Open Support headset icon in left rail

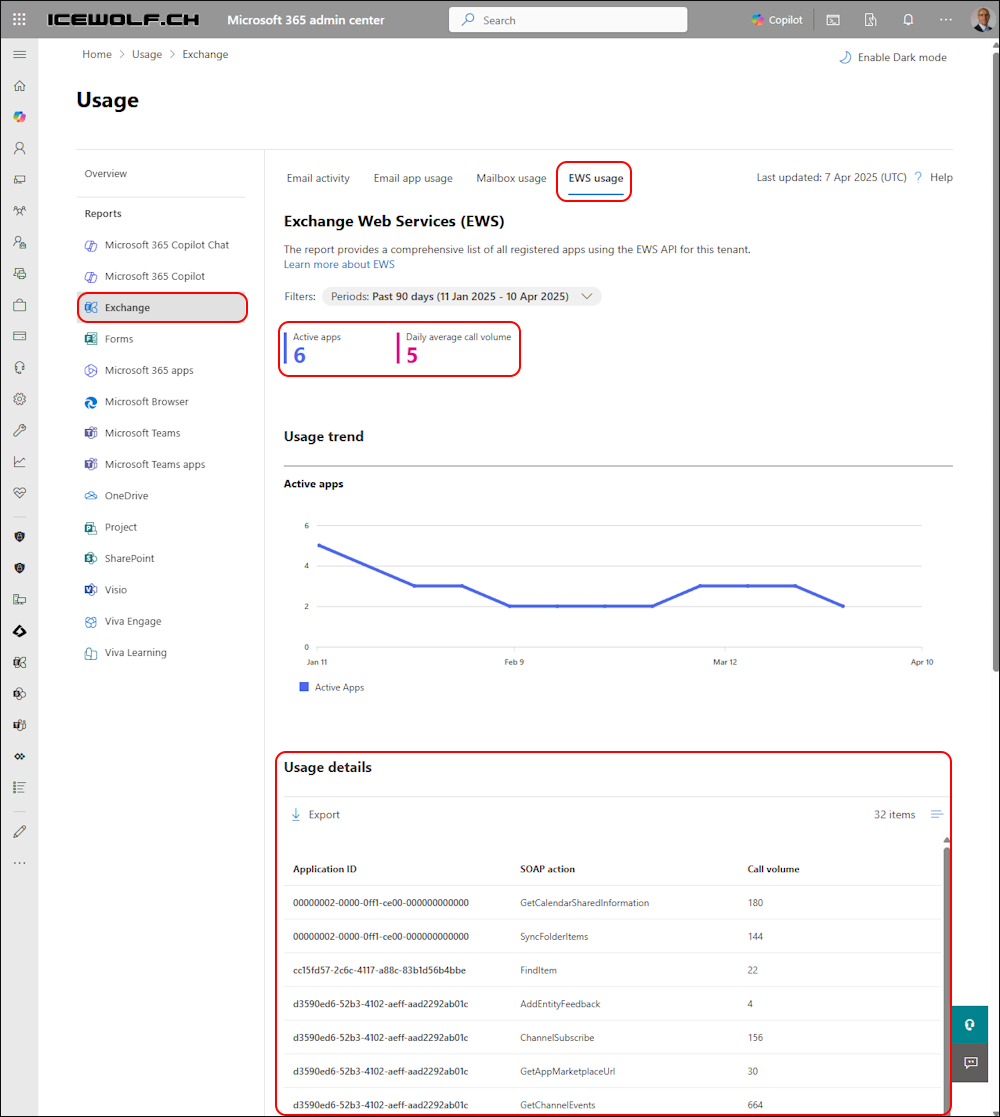pyautogui.click(x=19, y=368)
